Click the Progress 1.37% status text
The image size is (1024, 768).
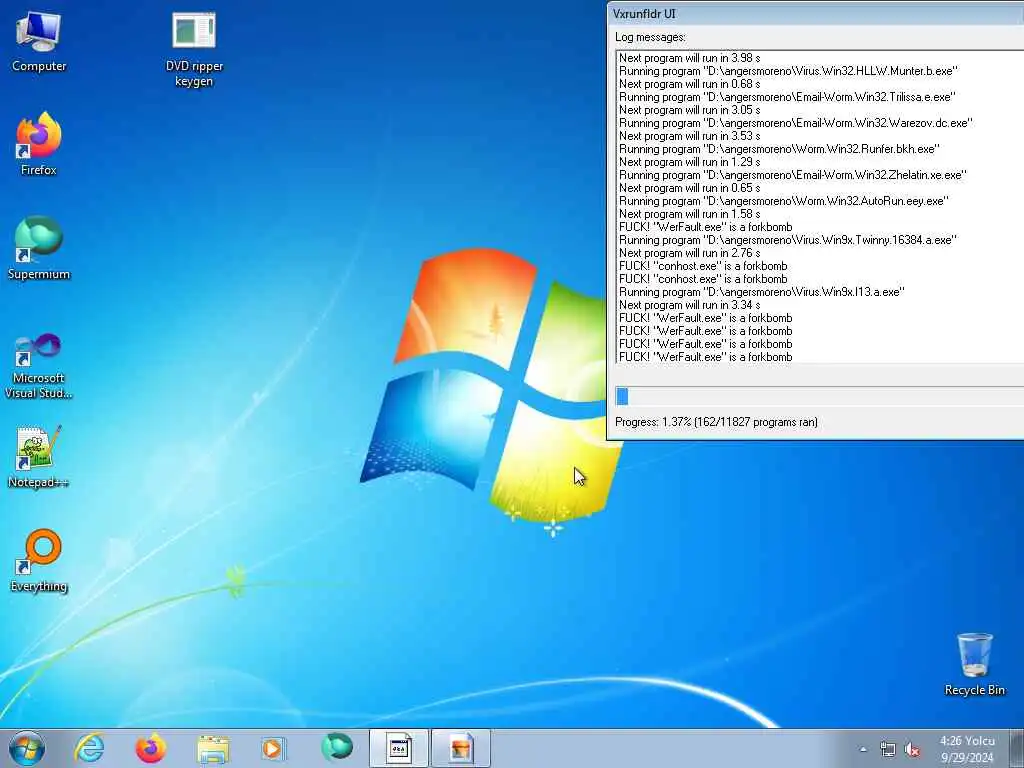[x=716, y=422]
